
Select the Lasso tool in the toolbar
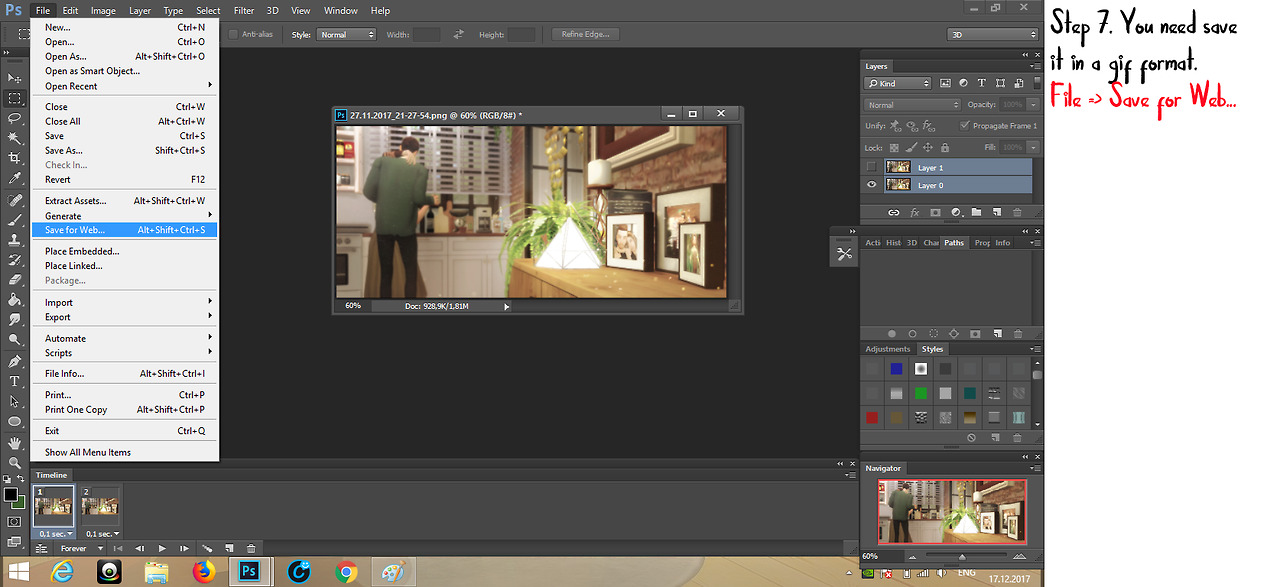click(x=14, y=118)
